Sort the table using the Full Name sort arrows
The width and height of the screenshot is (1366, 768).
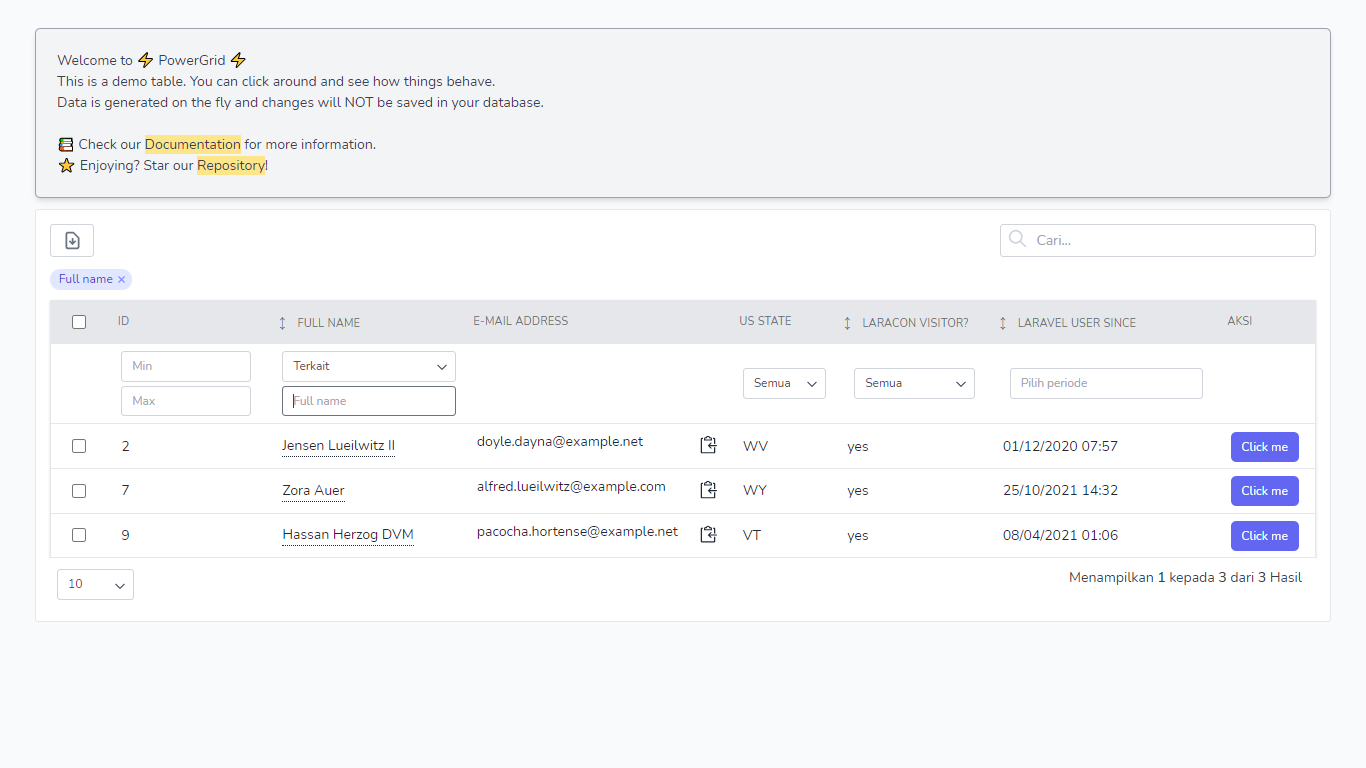281,322
